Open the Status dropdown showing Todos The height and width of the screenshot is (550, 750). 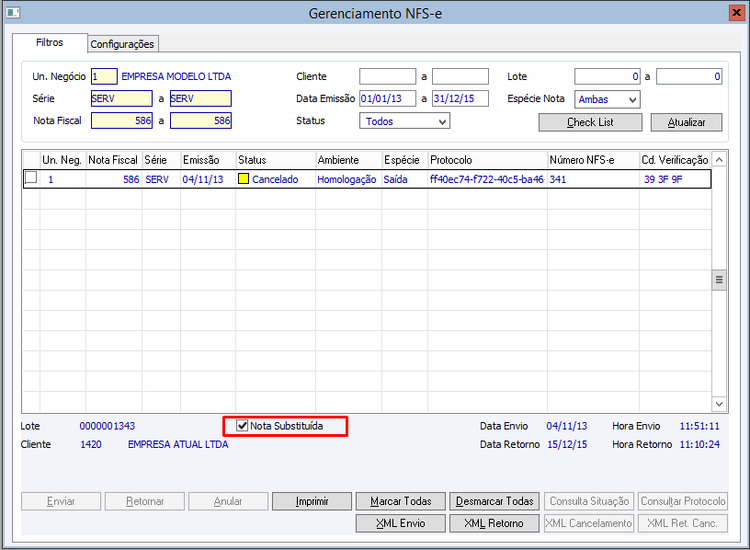(405, 121)
